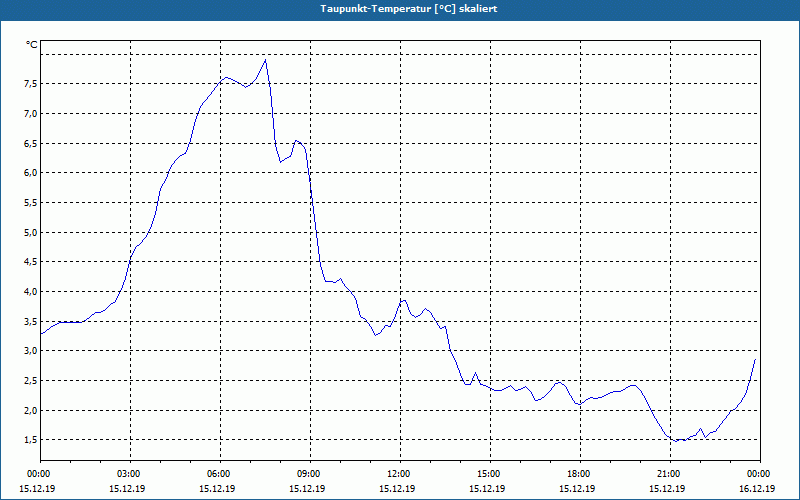
Task: Click the 15.12.19 date beneath 03:00
Action: point(127,489)
